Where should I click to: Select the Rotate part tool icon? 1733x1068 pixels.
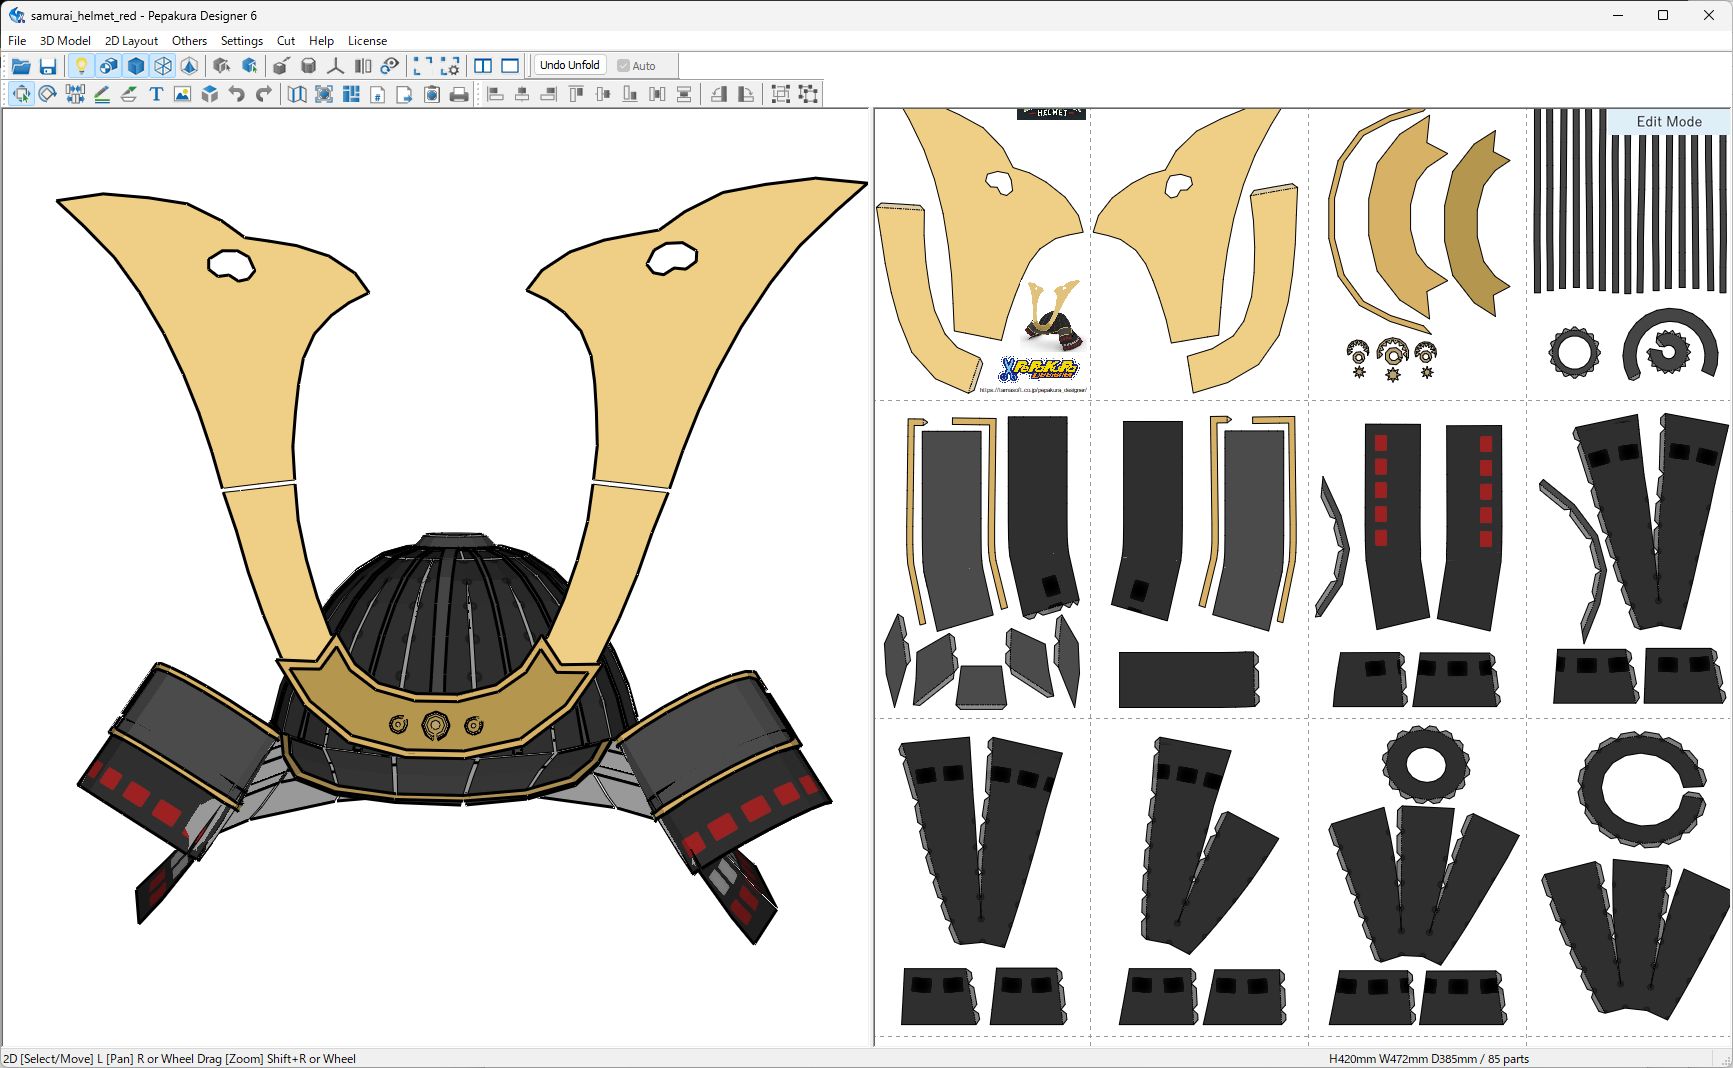pyautogui.click(x=47, y=94)
